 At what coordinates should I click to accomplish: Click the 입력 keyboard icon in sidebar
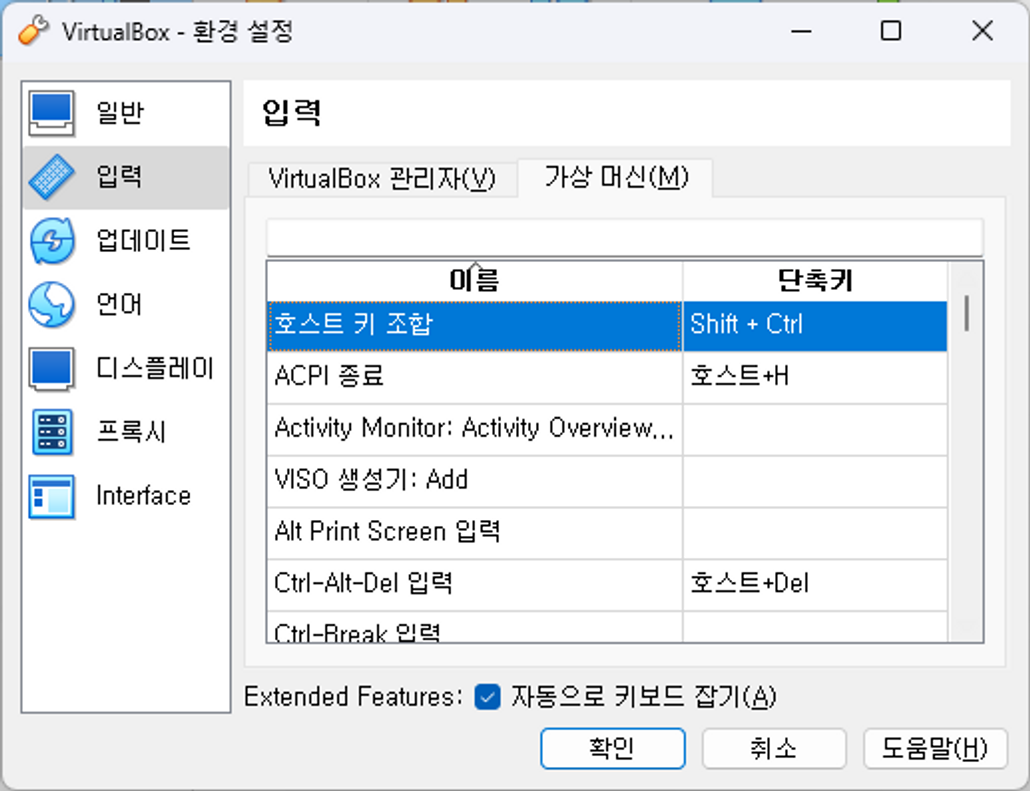[51, 177]
